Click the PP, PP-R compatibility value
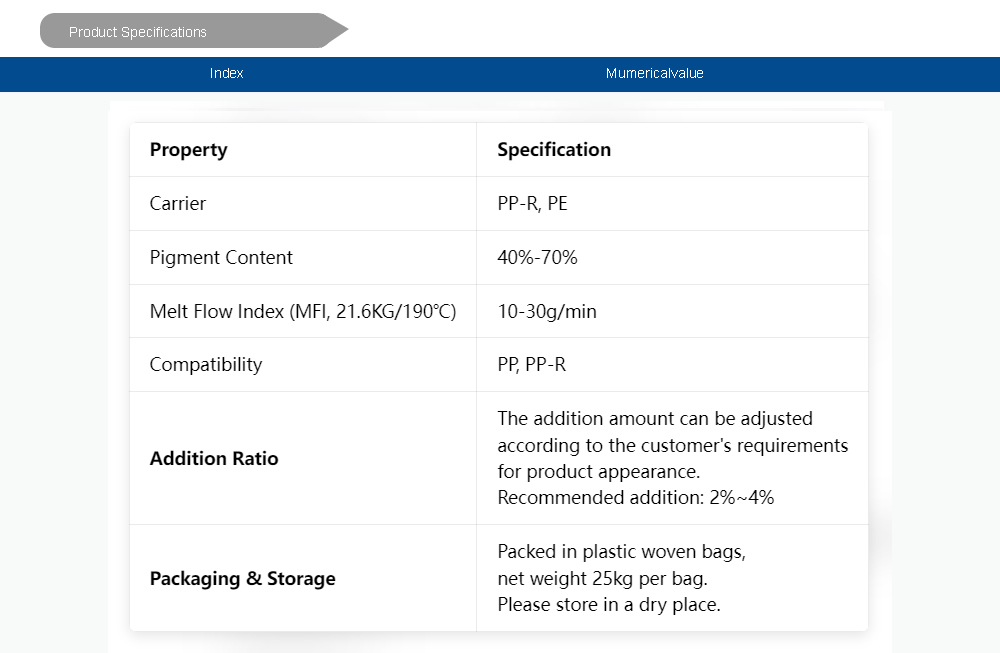This screenshot has width=1000, height=653. coord(532,365)
